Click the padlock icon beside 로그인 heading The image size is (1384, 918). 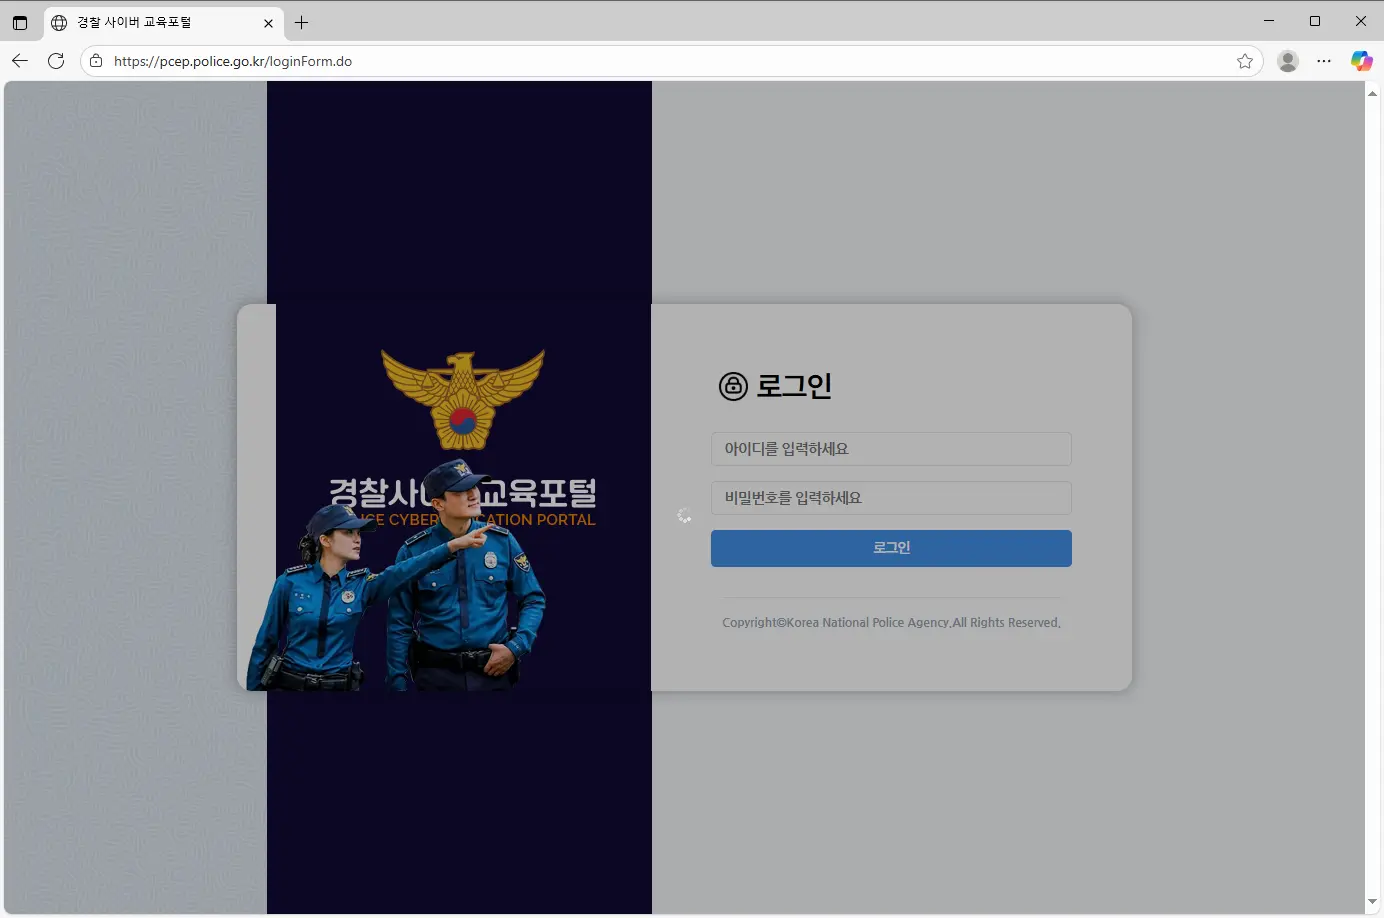coord(733,386)
